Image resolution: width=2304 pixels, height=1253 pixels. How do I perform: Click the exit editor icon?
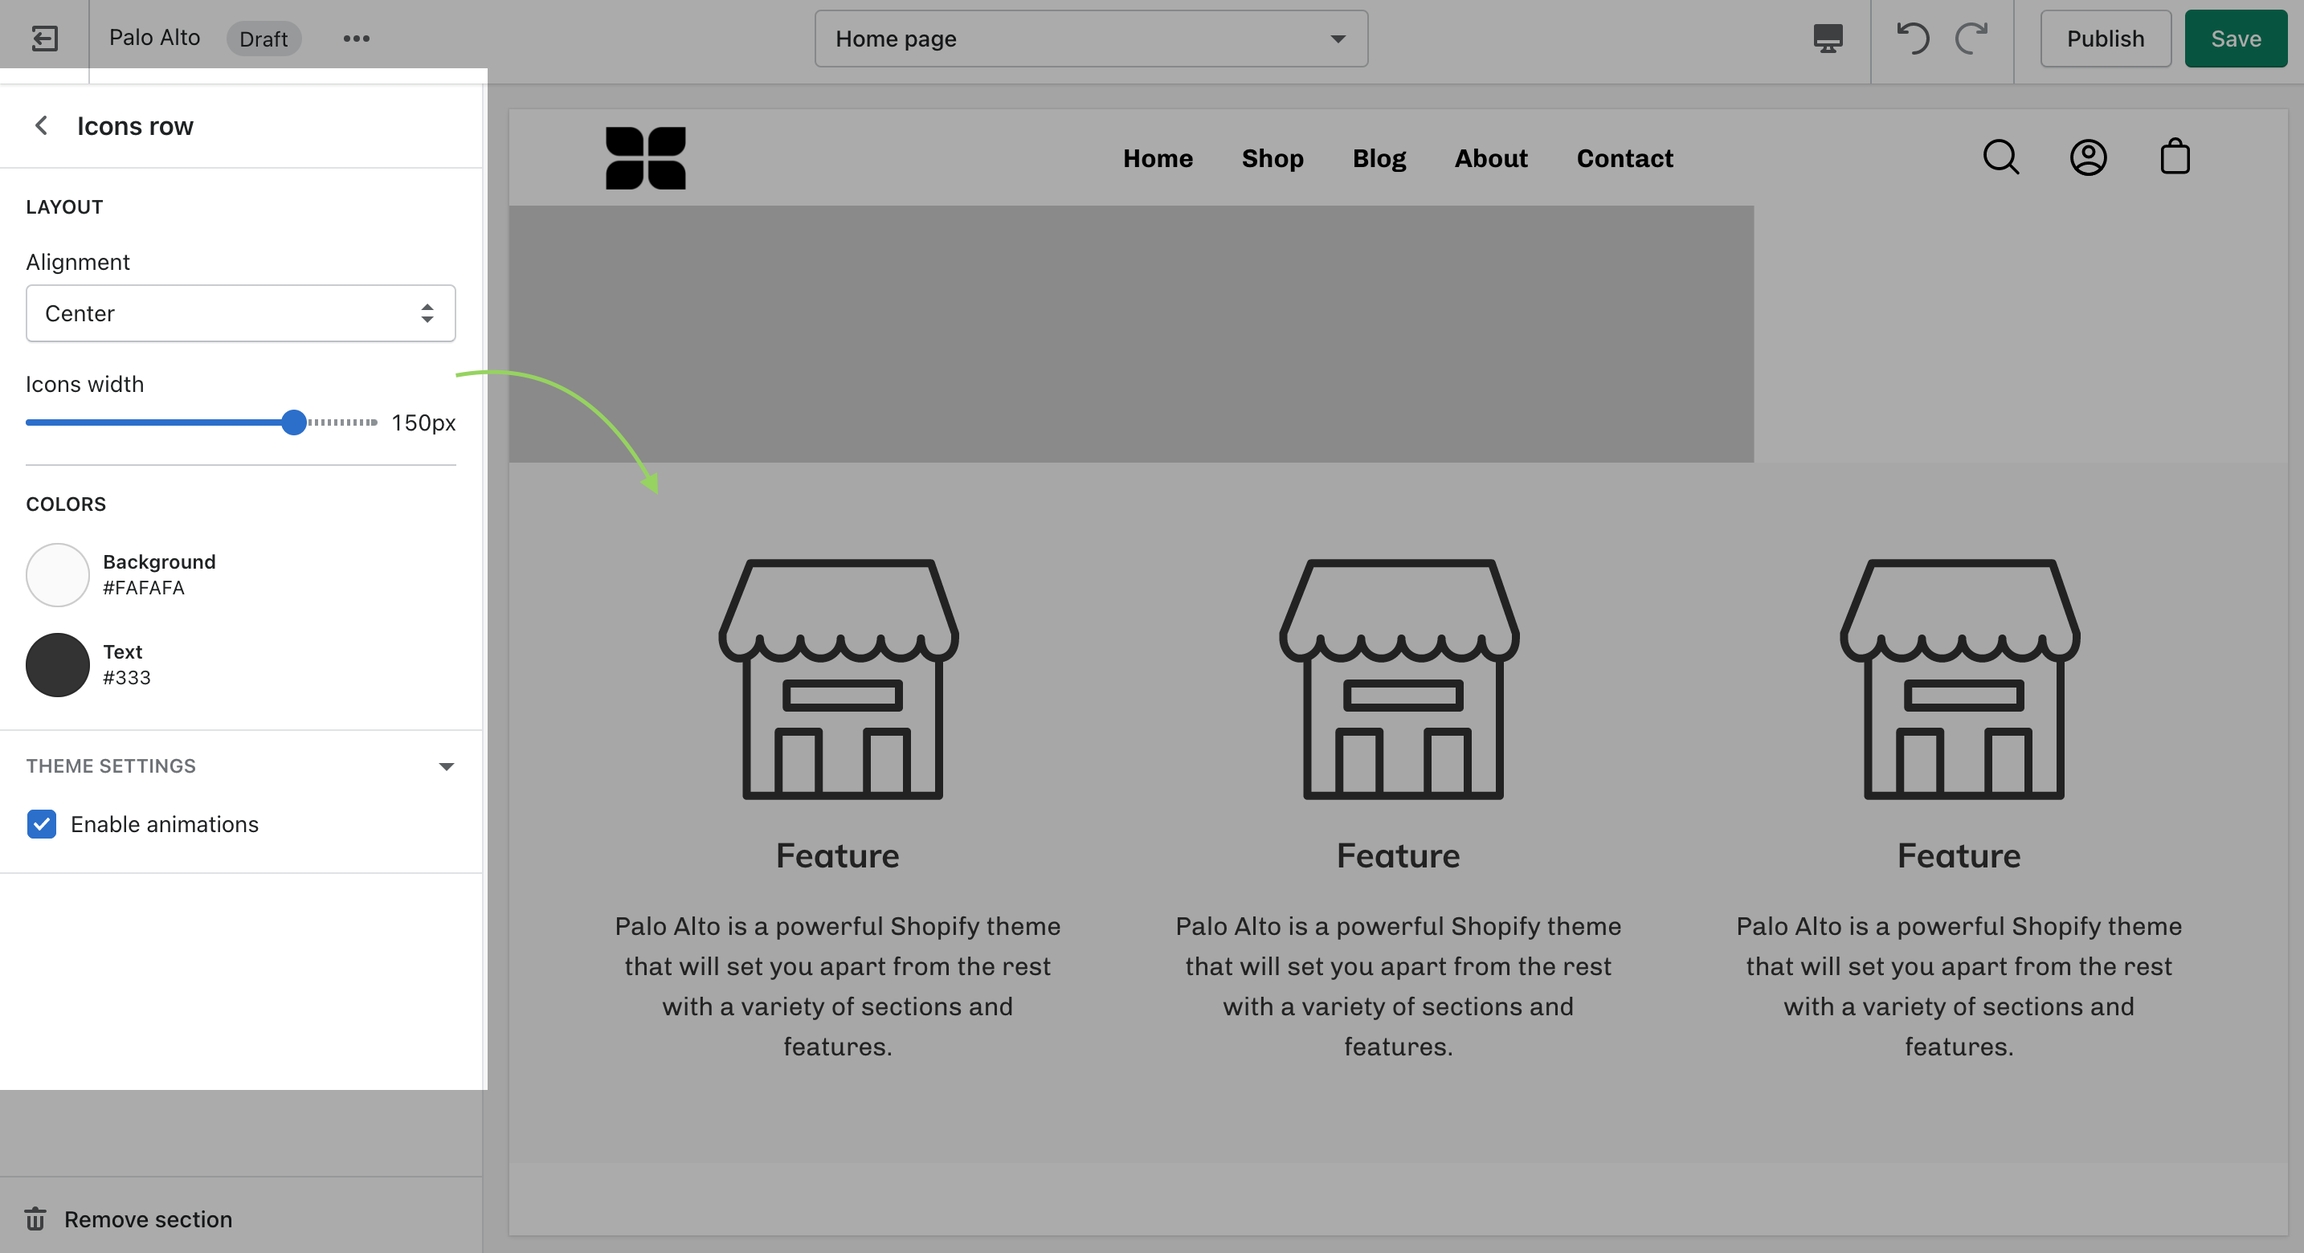coord(44,38)
